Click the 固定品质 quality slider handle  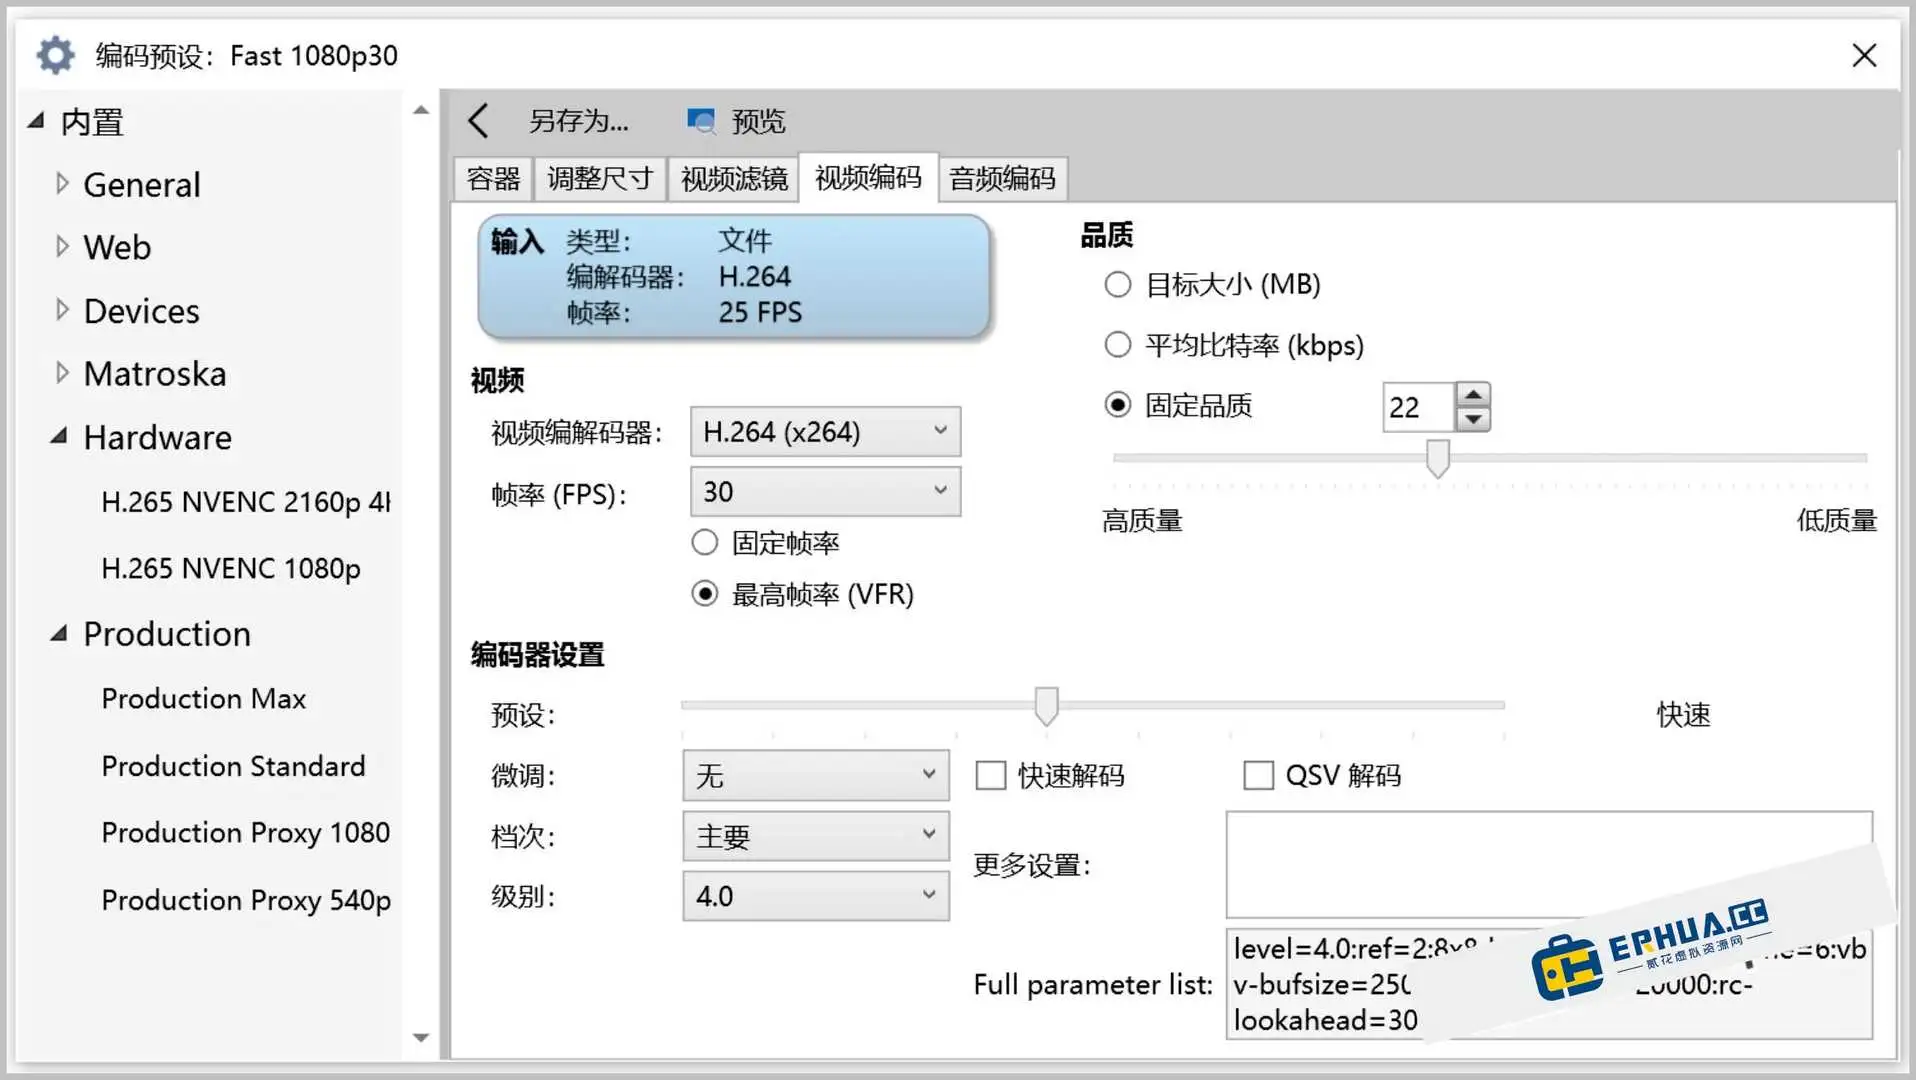(x=1437, y=458)
